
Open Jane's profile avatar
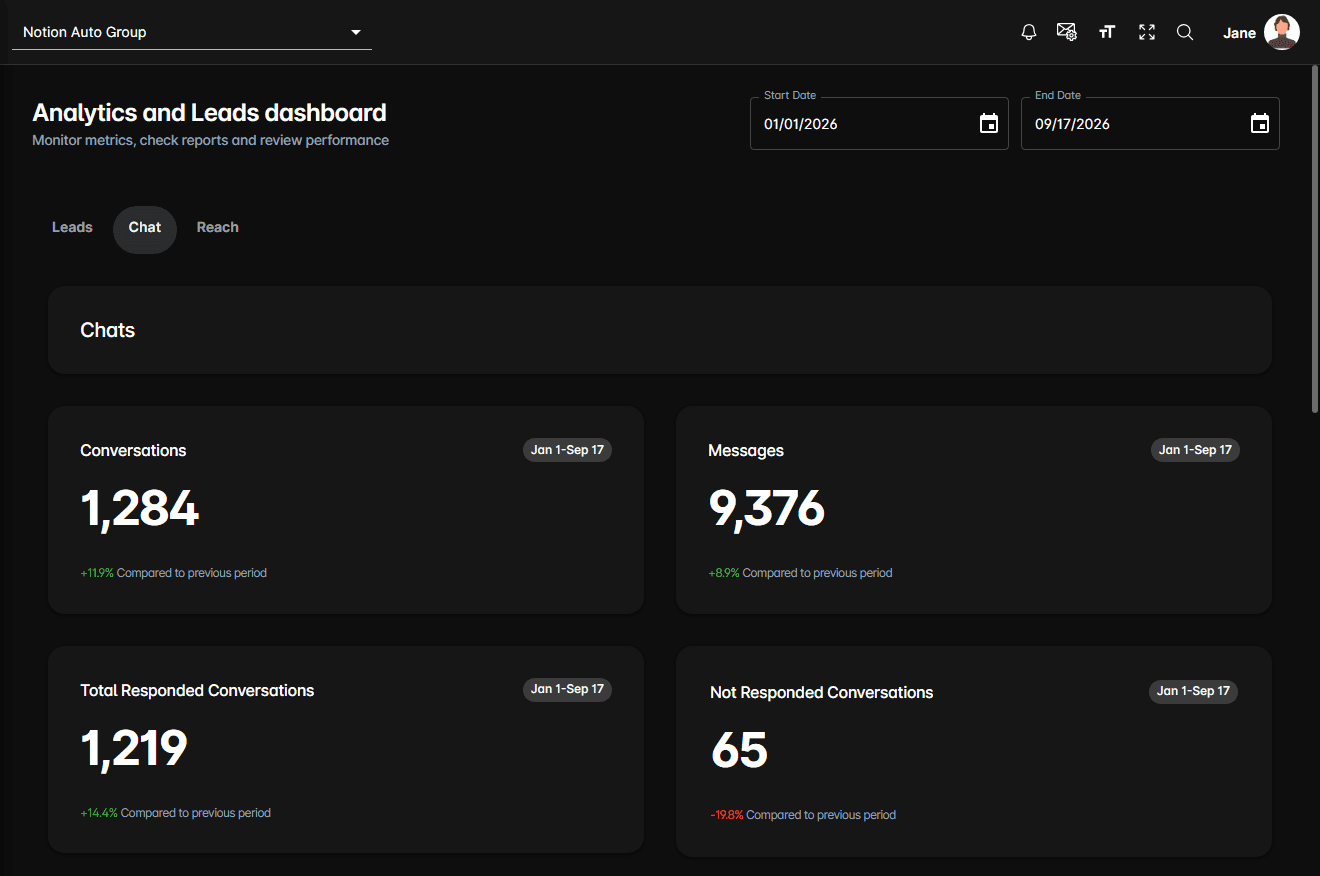1282,32
